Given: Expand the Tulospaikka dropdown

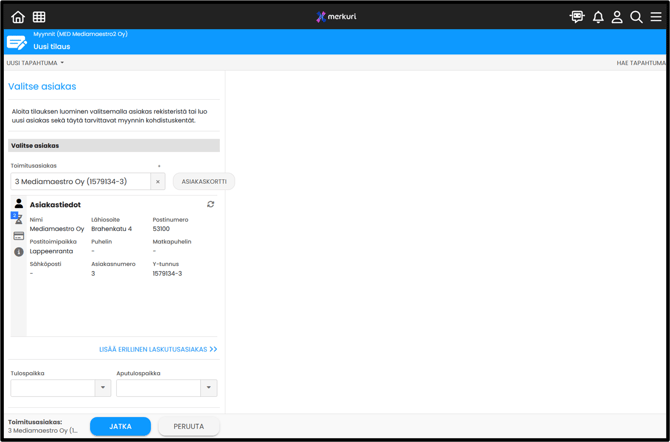Looking at the screenshot, I should [102, 388].
